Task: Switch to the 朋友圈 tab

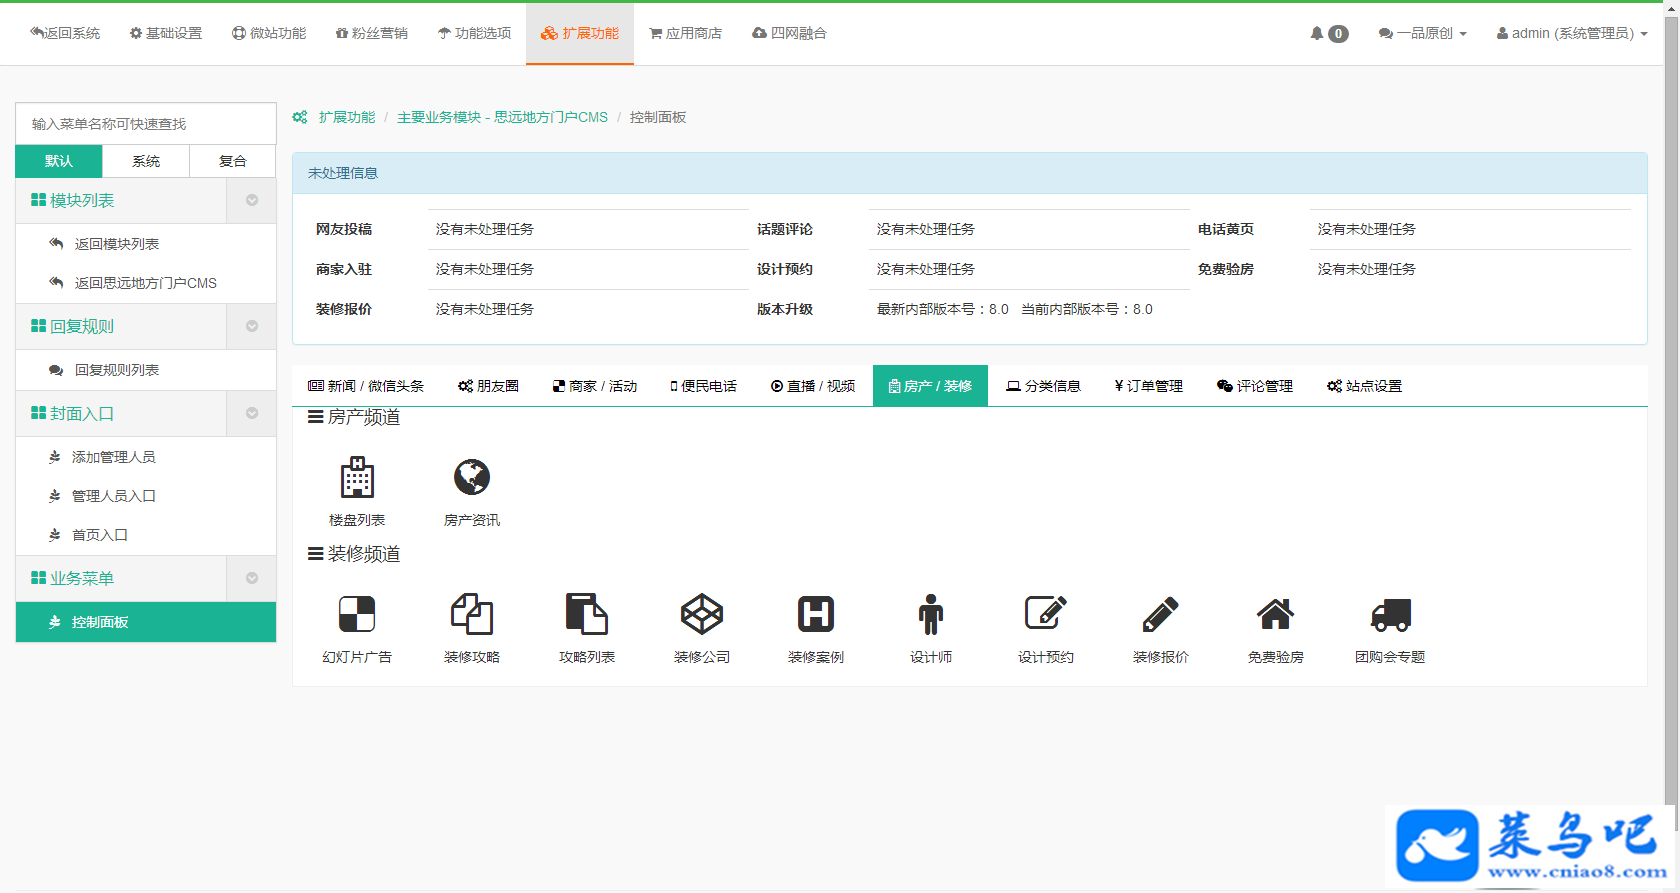Action: click(x=489, y=386)
